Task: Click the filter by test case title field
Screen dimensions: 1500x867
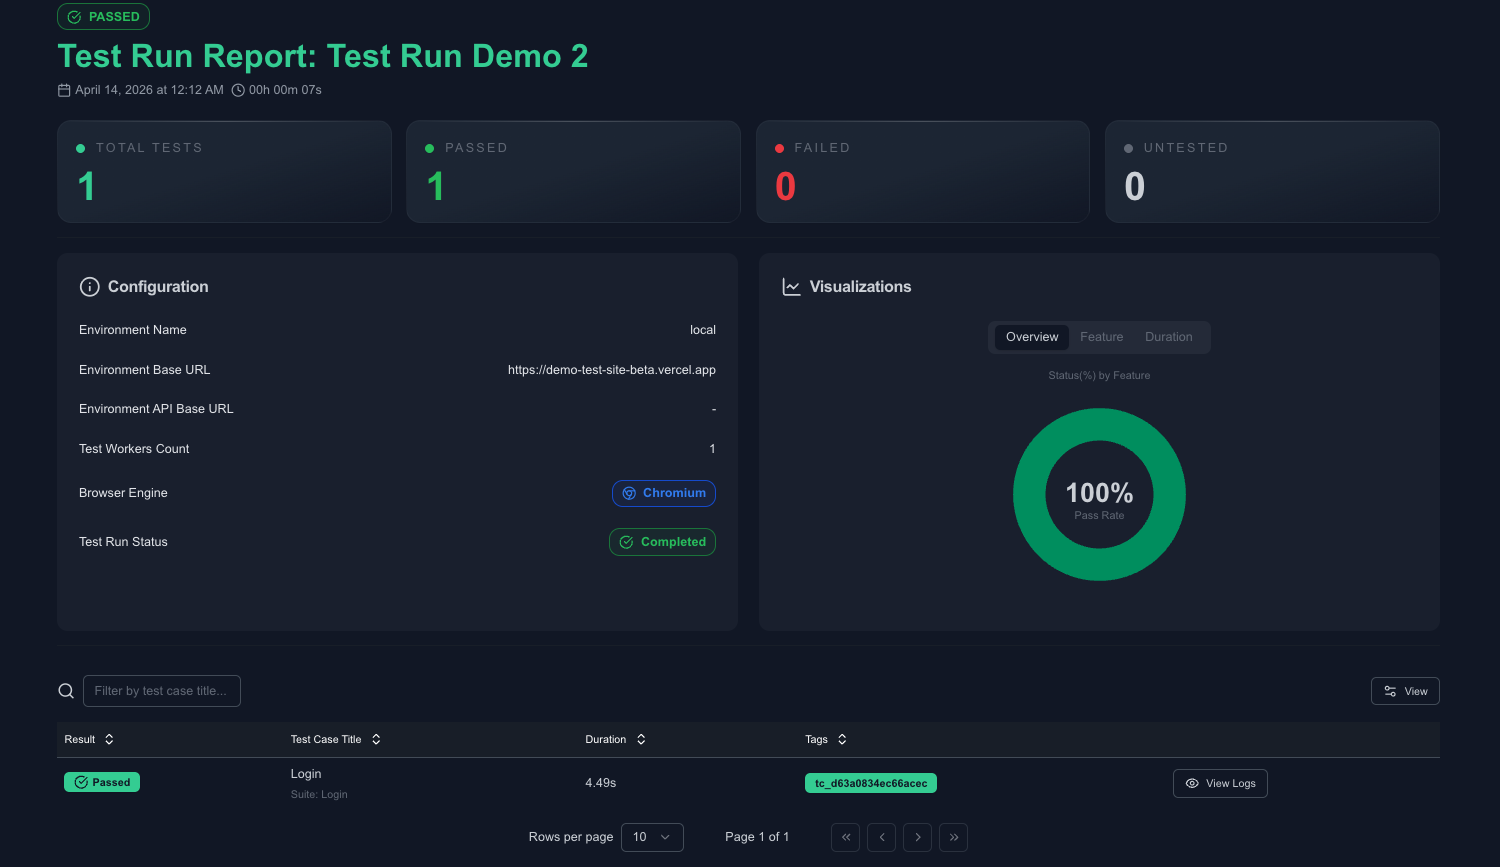Action: coord(161,690)
